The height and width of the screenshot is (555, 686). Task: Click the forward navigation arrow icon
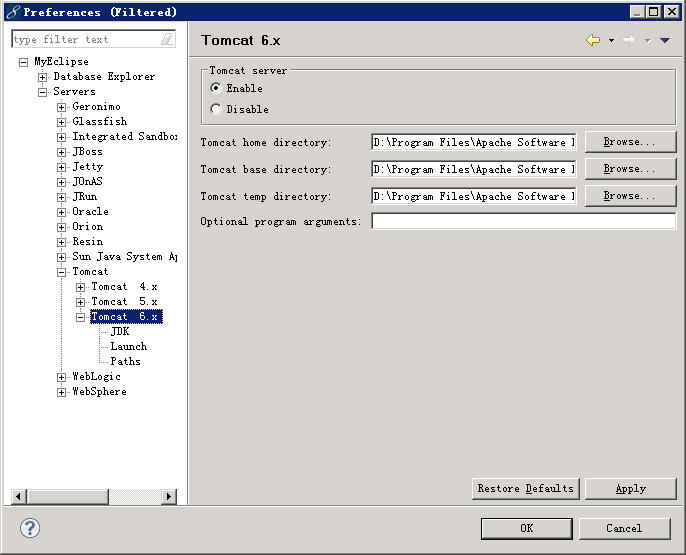[629, 40]
